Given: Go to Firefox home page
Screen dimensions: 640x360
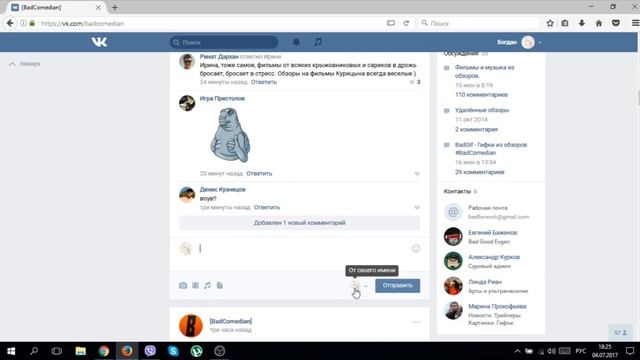Looking at the screenshot, I should click(599, 23).
